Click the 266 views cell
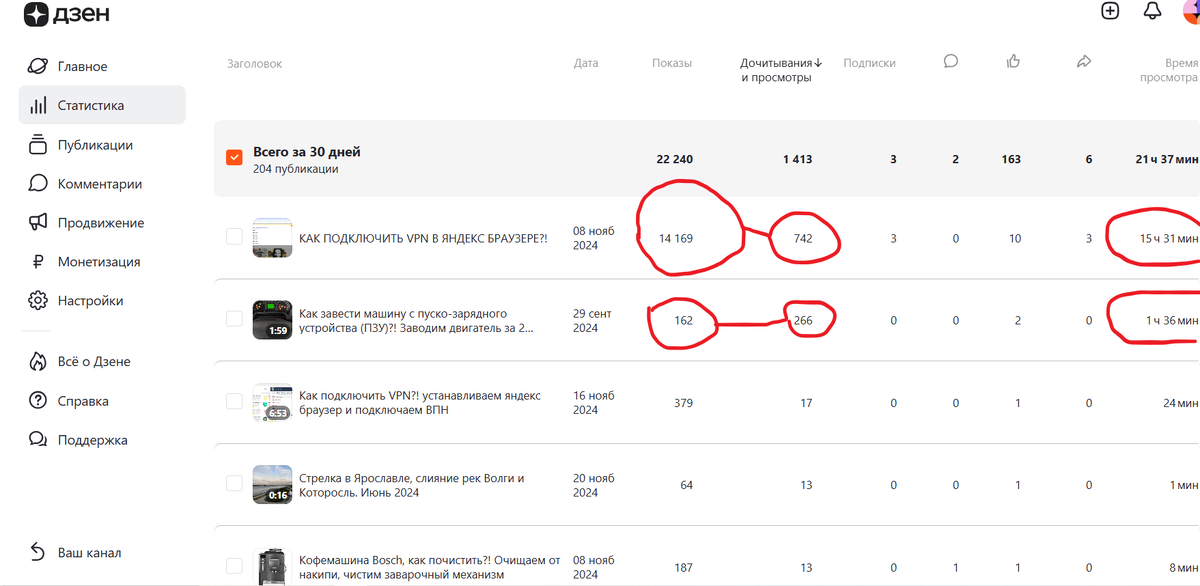 coord(802,320)
